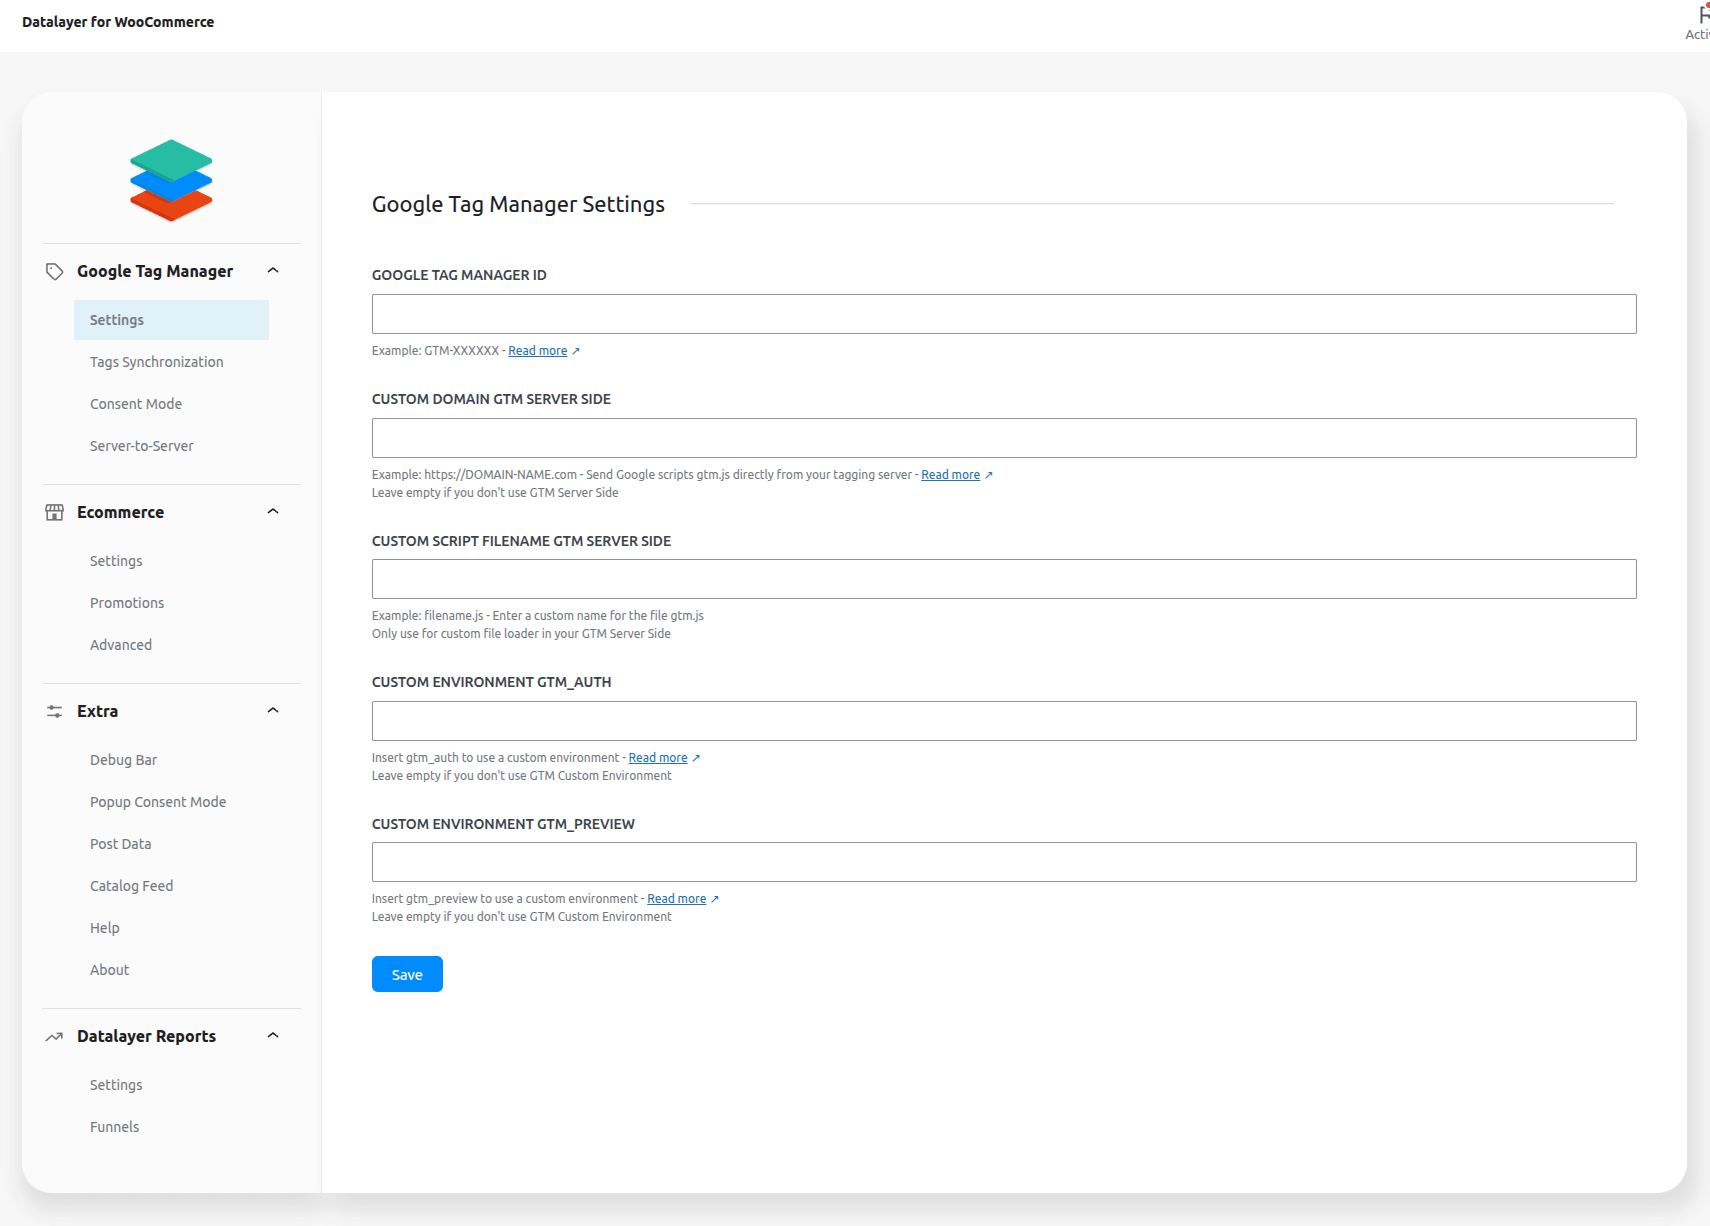This screenshot has height=1226, width=1710.
Task: Open Ecommerce Promotions page
Action: pyautogui.click(x=127, y=603)
